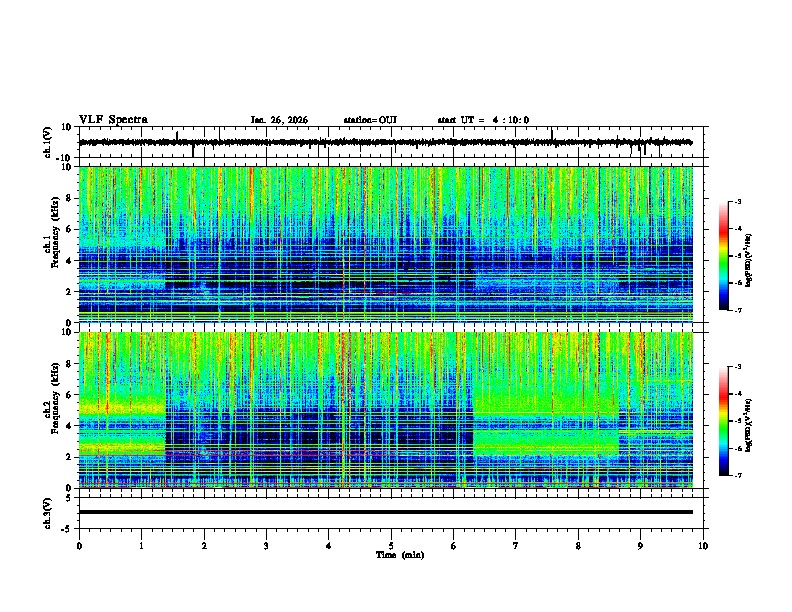This screenshot has width=792, height=612.
Task: Select the start UT = 4:10:0 text
Action: point(483,120)
